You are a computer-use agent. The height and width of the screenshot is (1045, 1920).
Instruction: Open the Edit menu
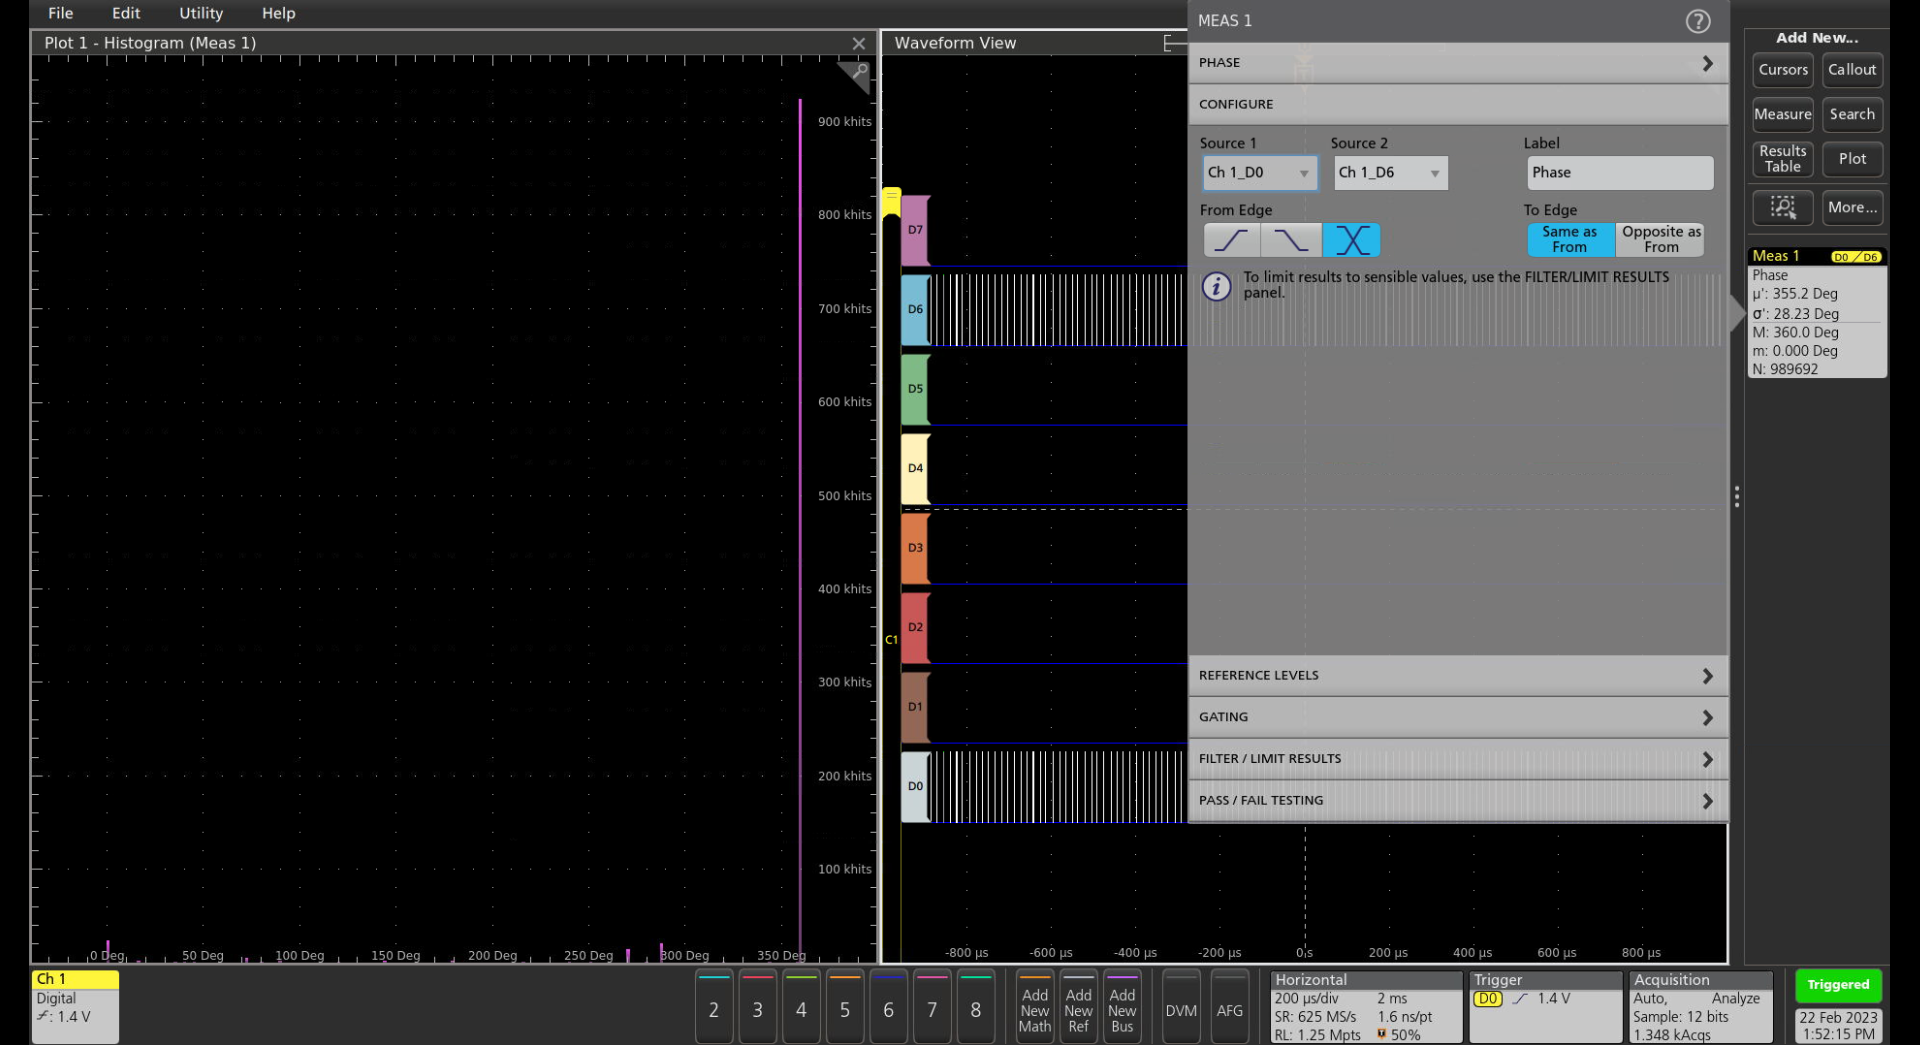(126, 13)
